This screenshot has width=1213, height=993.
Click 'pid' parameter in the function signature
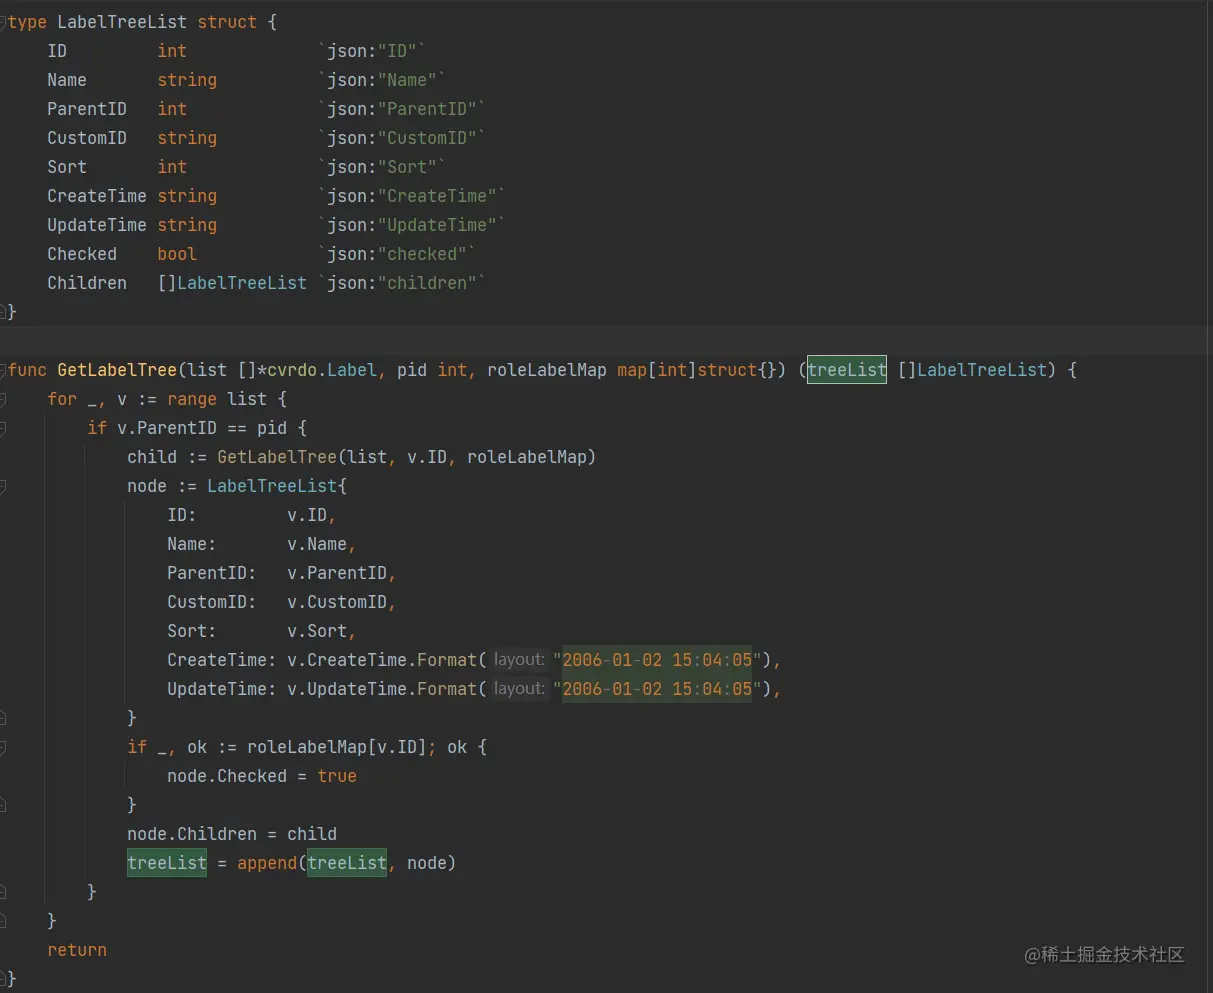pyautogui.click(x=412, y=370)
